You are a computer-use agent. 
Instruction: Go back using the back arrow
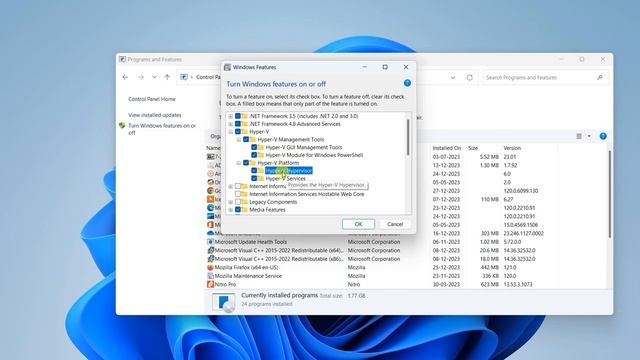[125, 77]
